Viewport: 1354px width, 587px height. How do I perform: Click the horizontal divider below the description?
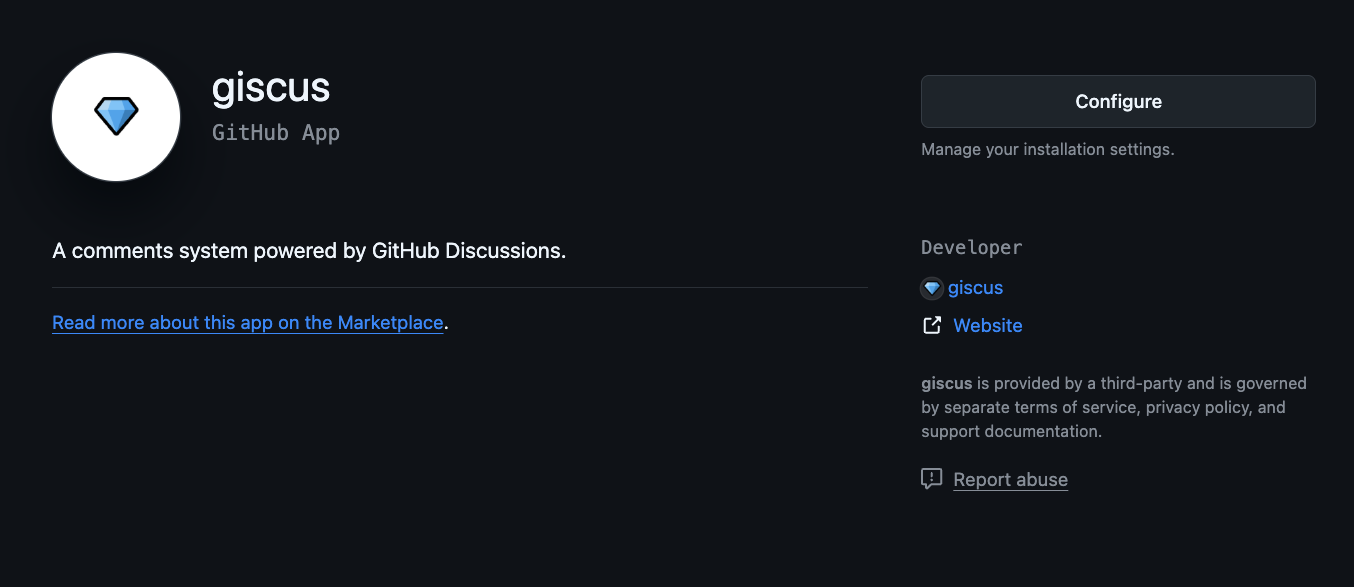point(460,288)
